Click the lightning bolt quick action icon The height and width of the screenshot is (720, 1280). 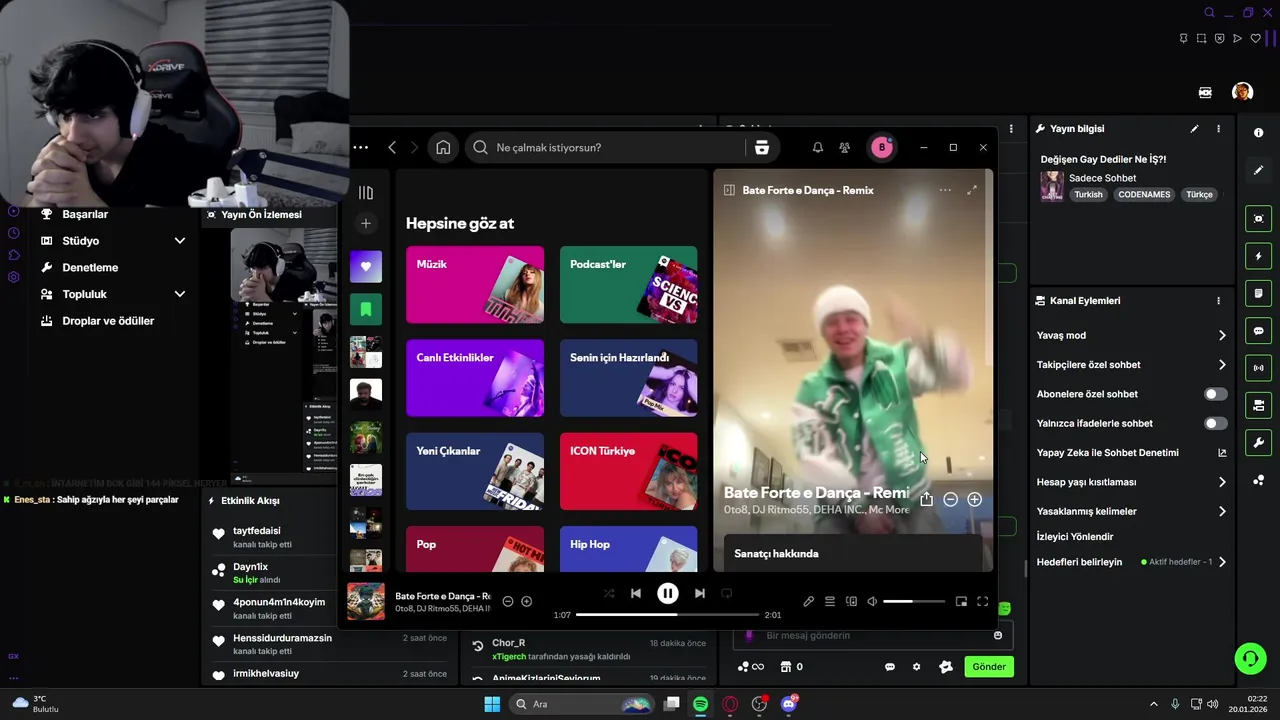click(x=1258, y=257)
